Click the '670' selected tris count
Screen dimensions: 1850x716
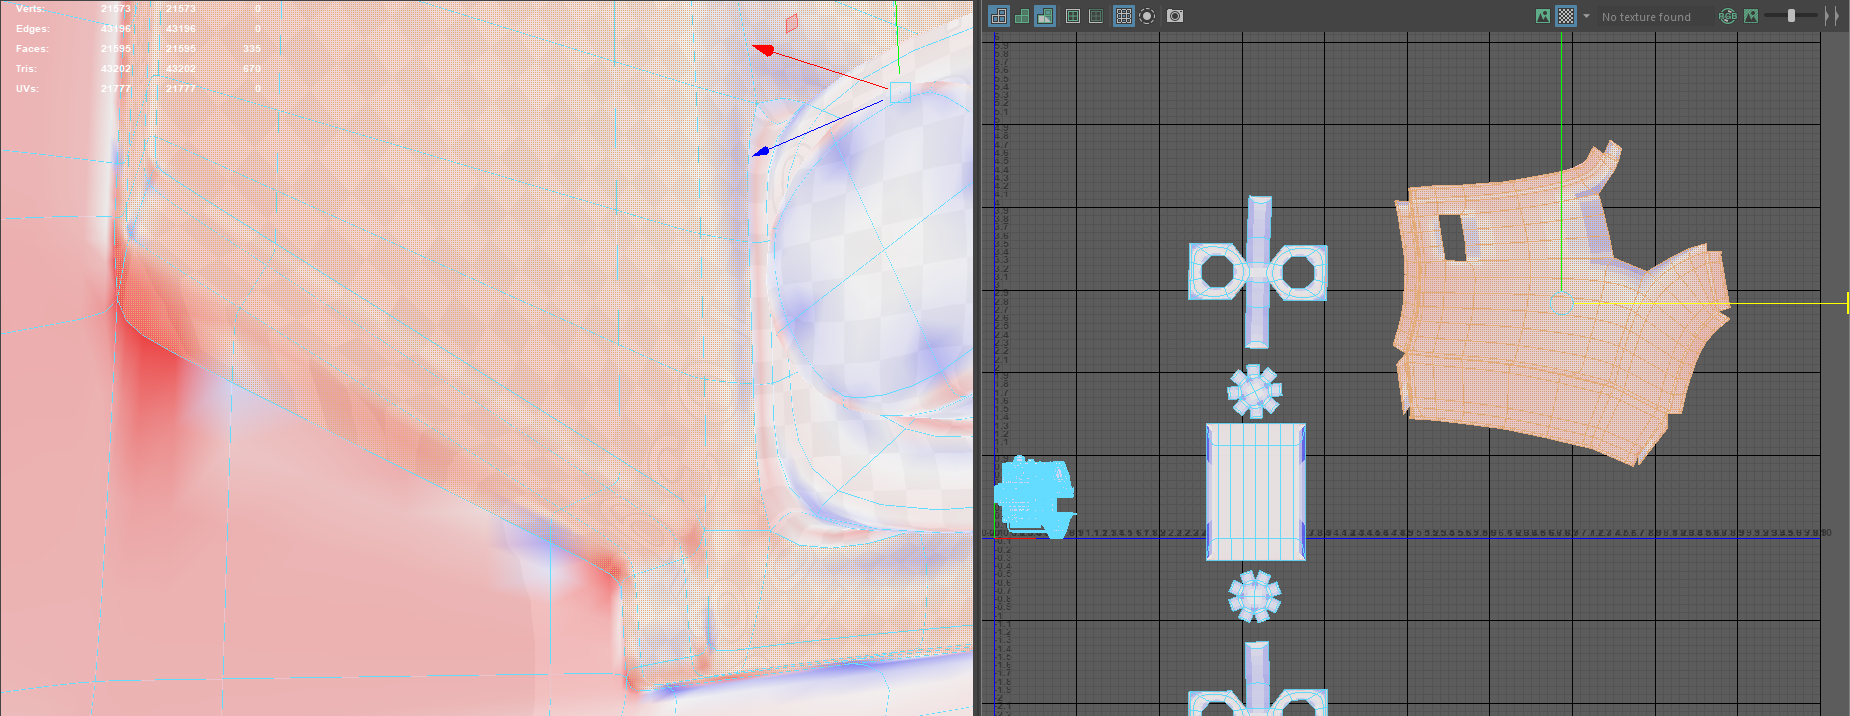(x=251, y=69)
